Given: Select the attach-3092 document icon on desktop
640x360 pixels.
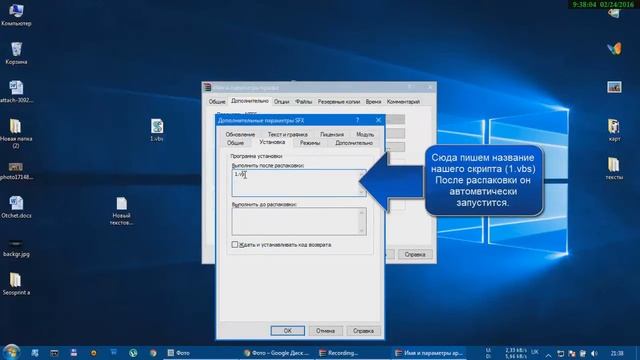Looking at the screenshot, I should pyautogui.click(x=16, y=91).
